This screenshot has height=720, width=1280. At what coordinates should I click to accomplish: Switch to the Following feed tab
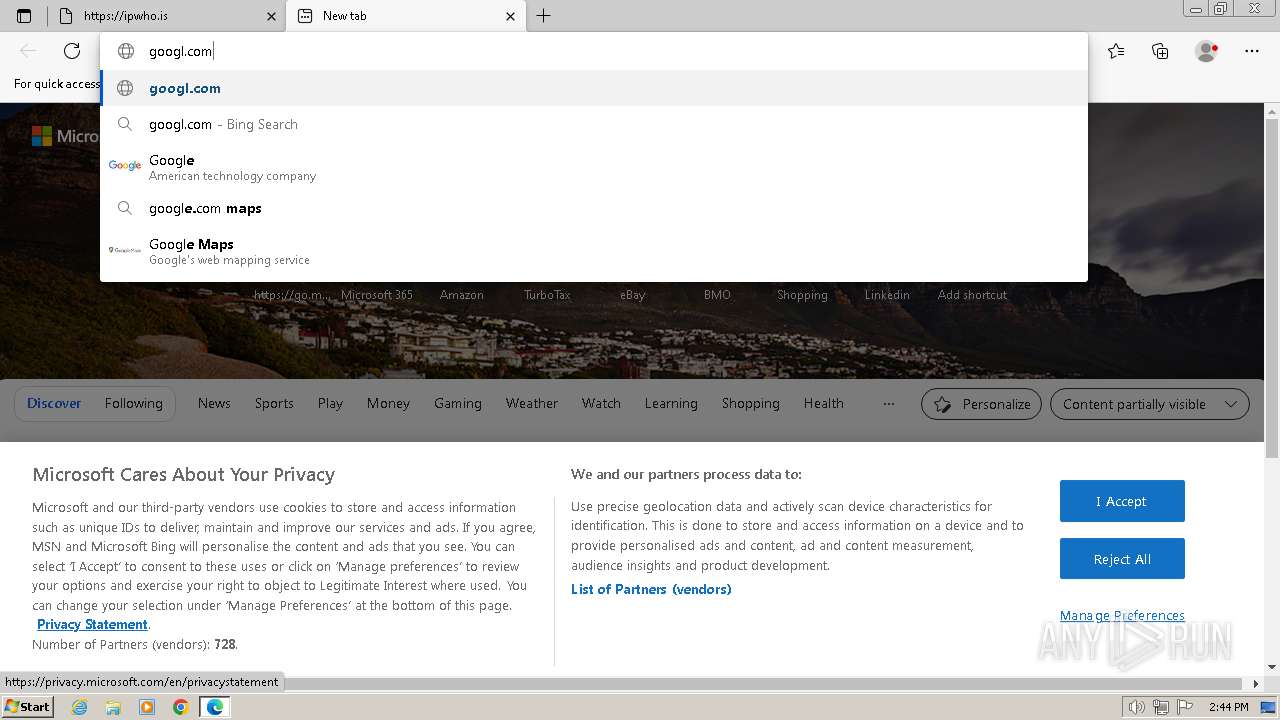point(133,403)
